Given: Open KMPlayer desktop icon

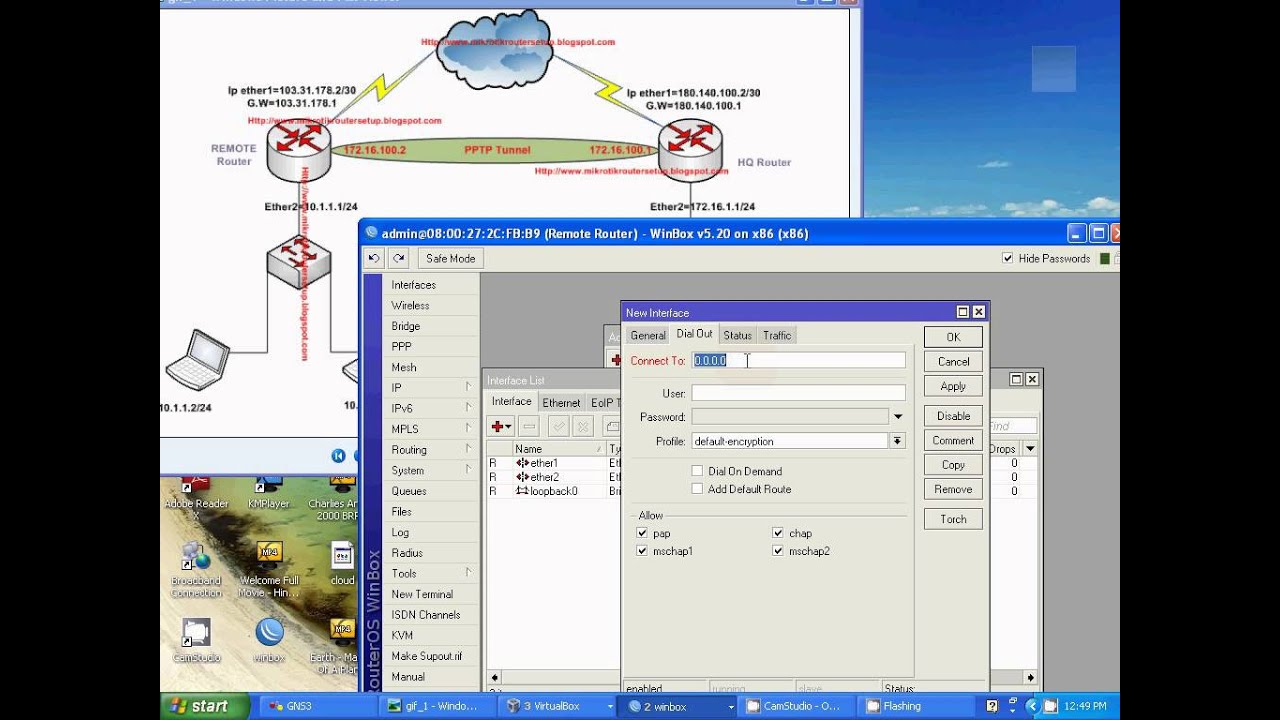Looking at the screenshot, I should 268,486.
